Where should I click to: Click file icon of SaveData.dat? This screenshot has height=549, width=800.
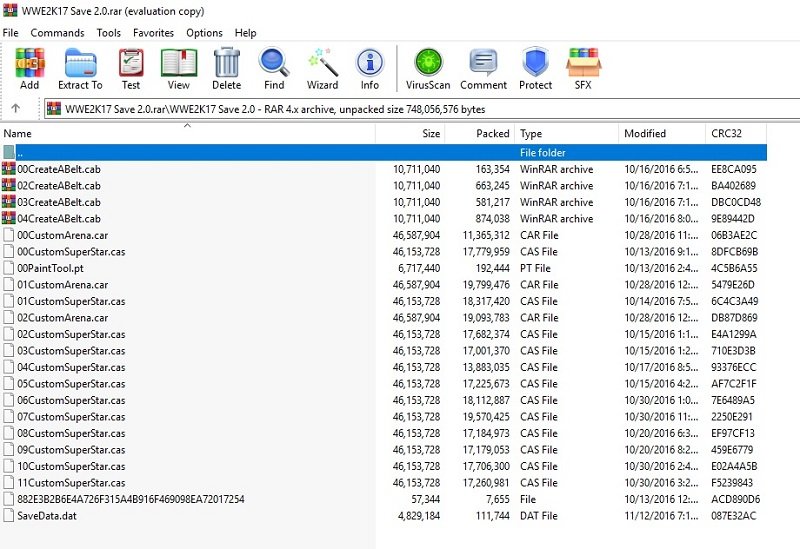click(9, 515)
